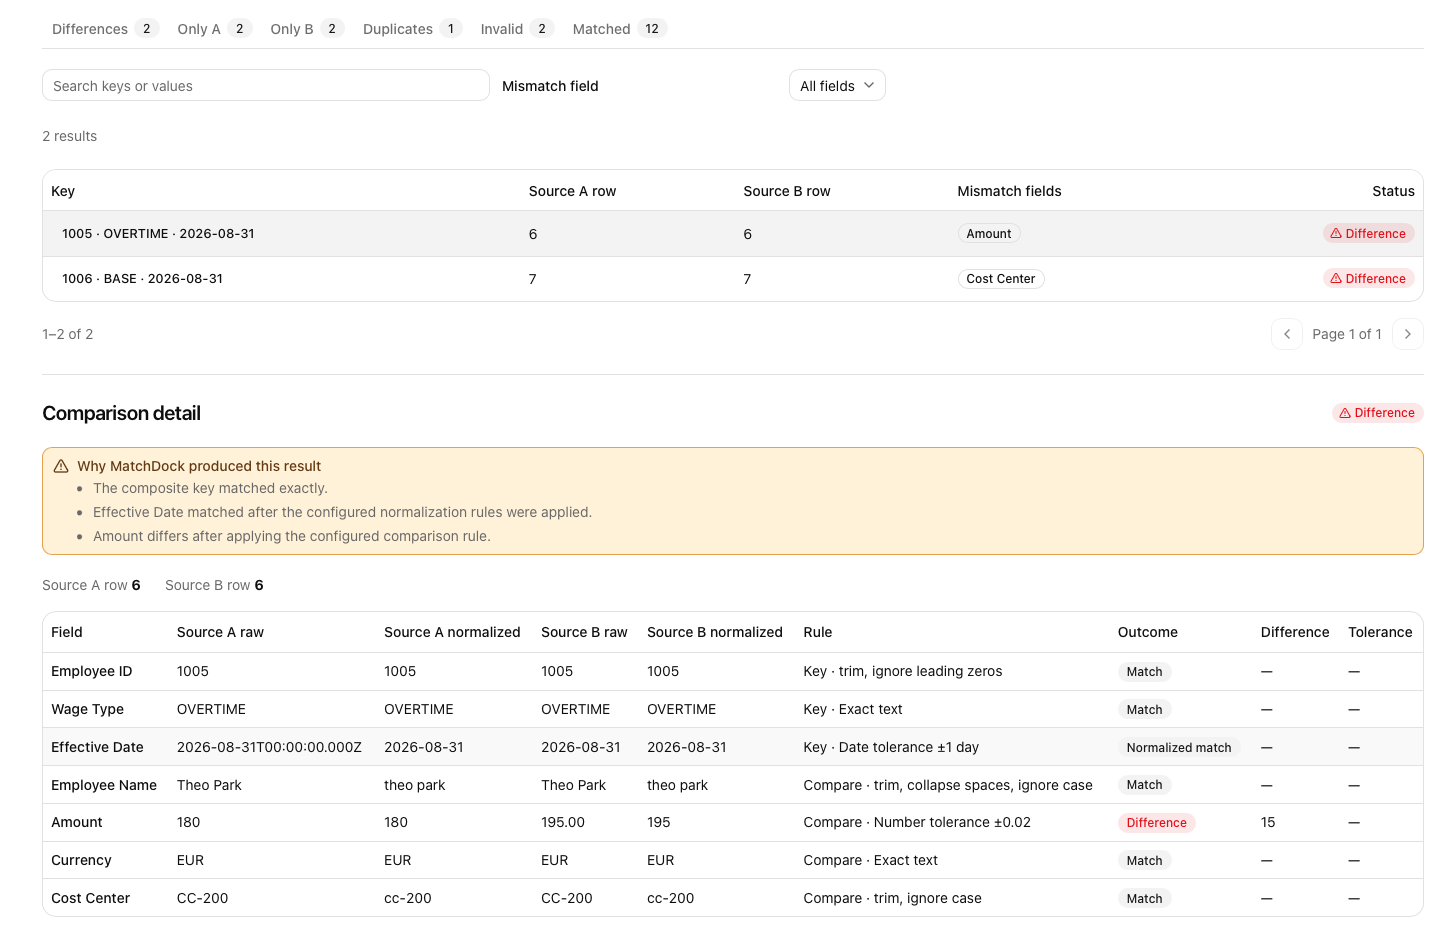The image size is (1430, 952).
Task: Click the red Difference outcome badge for Amount
Action: coord(1156,823)
